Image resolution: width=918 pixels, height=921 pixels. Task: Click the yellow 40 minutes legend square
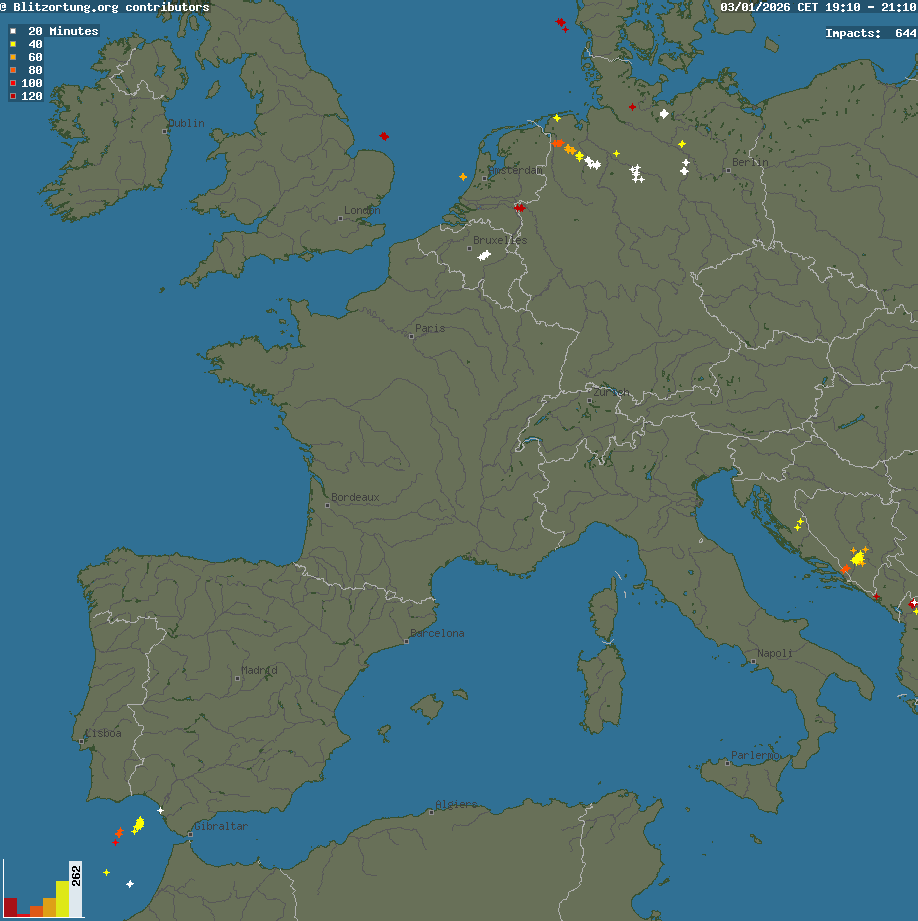pos(13,44)
